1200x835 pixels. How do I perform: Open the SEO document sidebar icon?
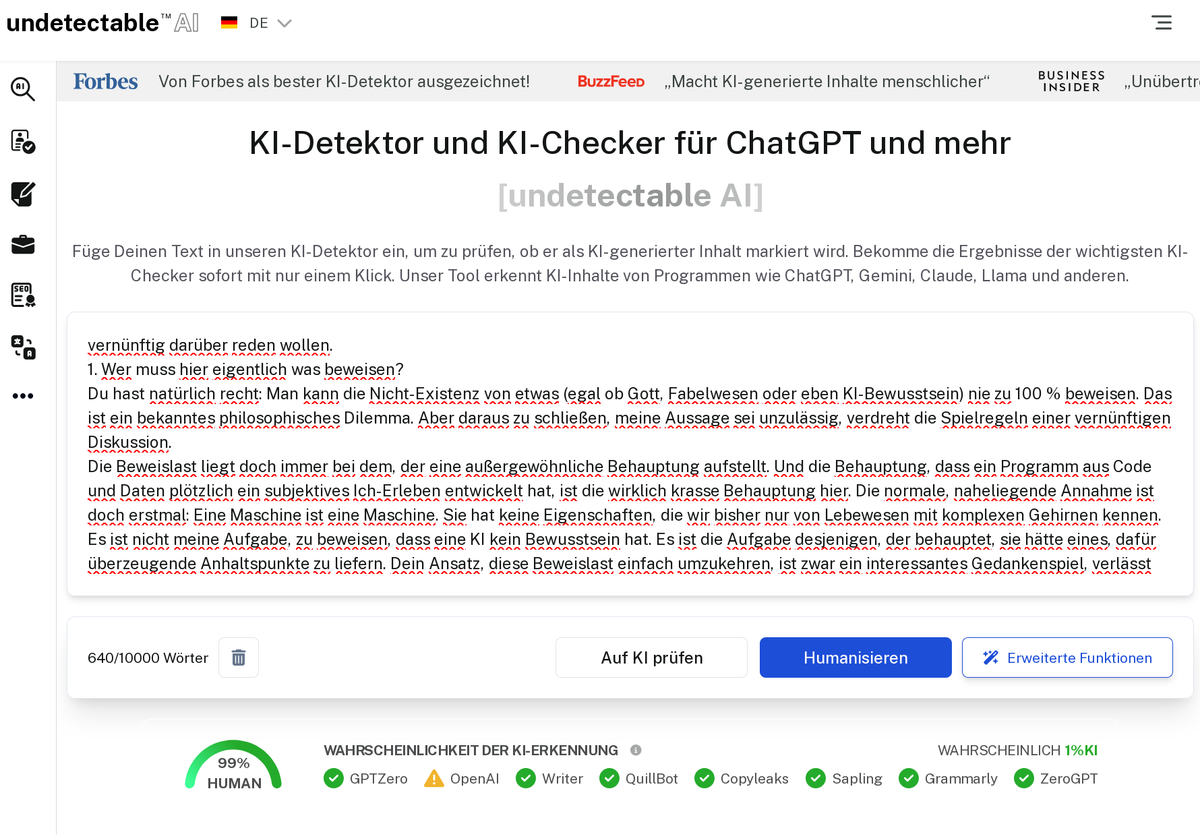23,295
